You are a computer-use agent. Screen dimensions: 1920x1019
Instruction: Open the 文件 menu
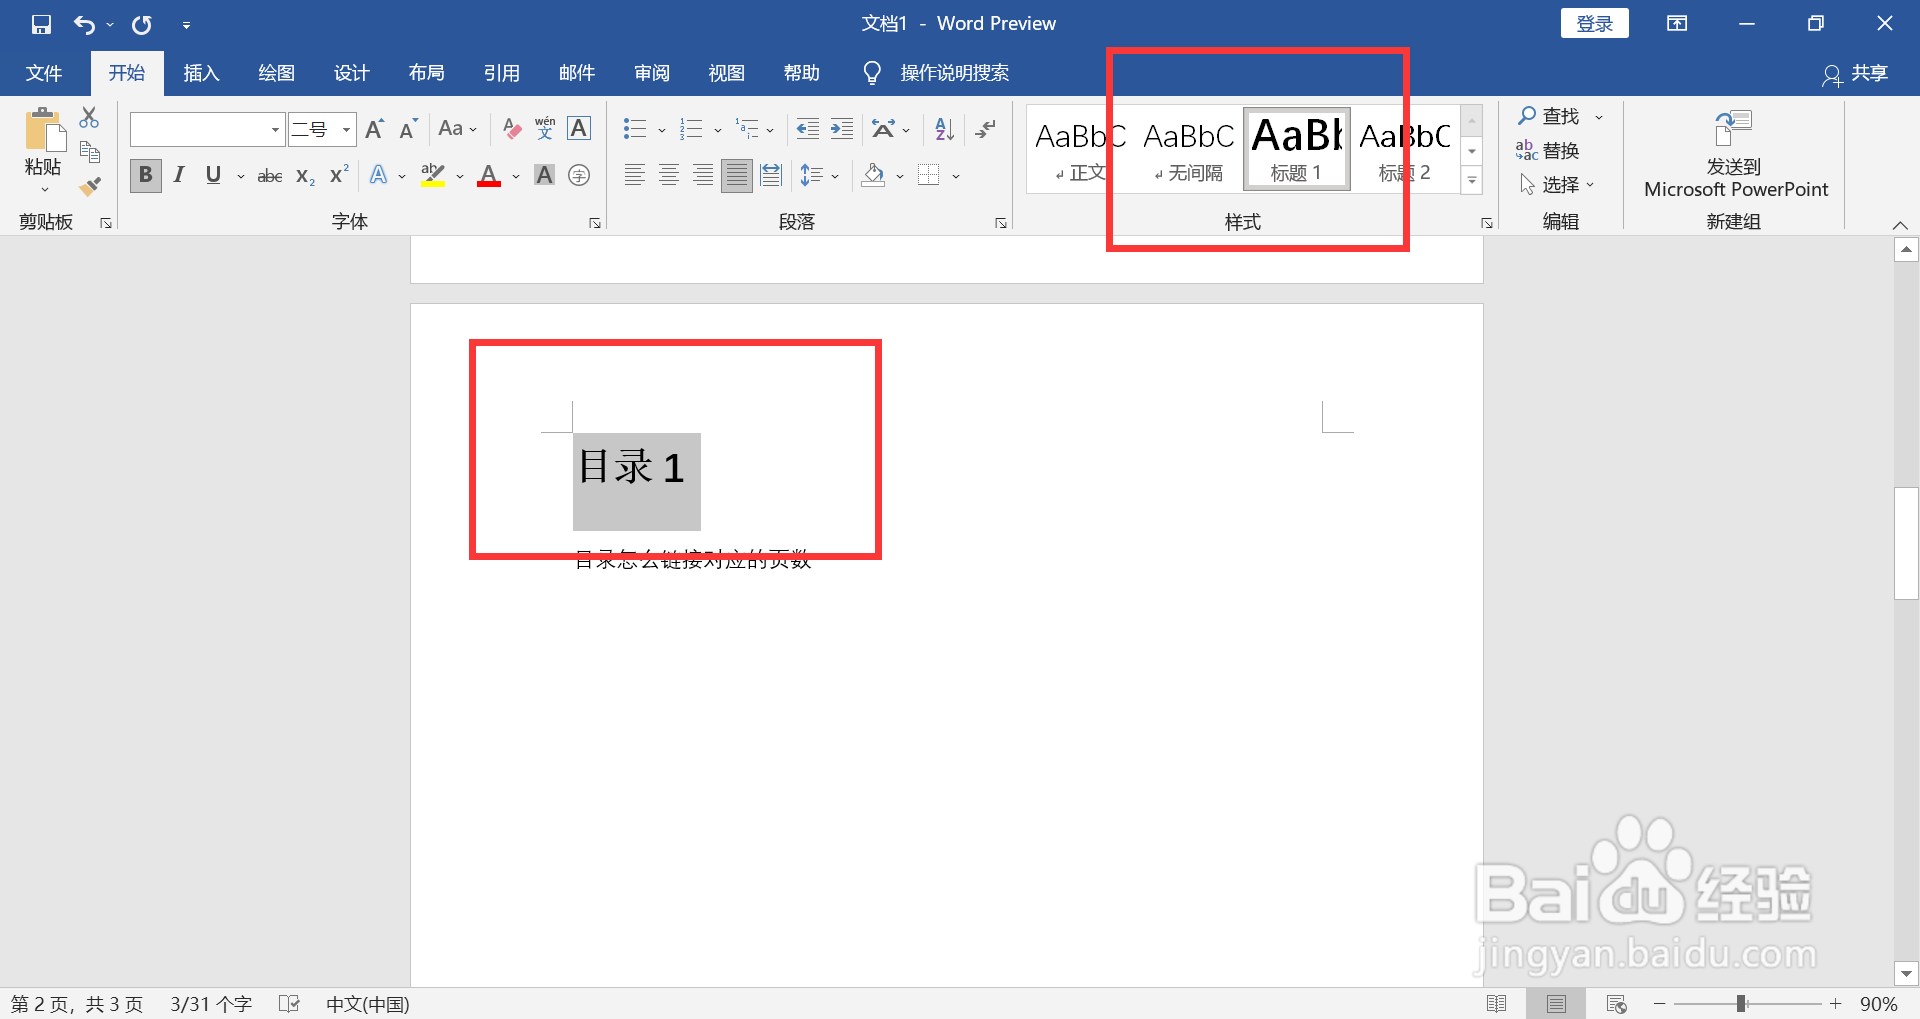coord(43,73)
